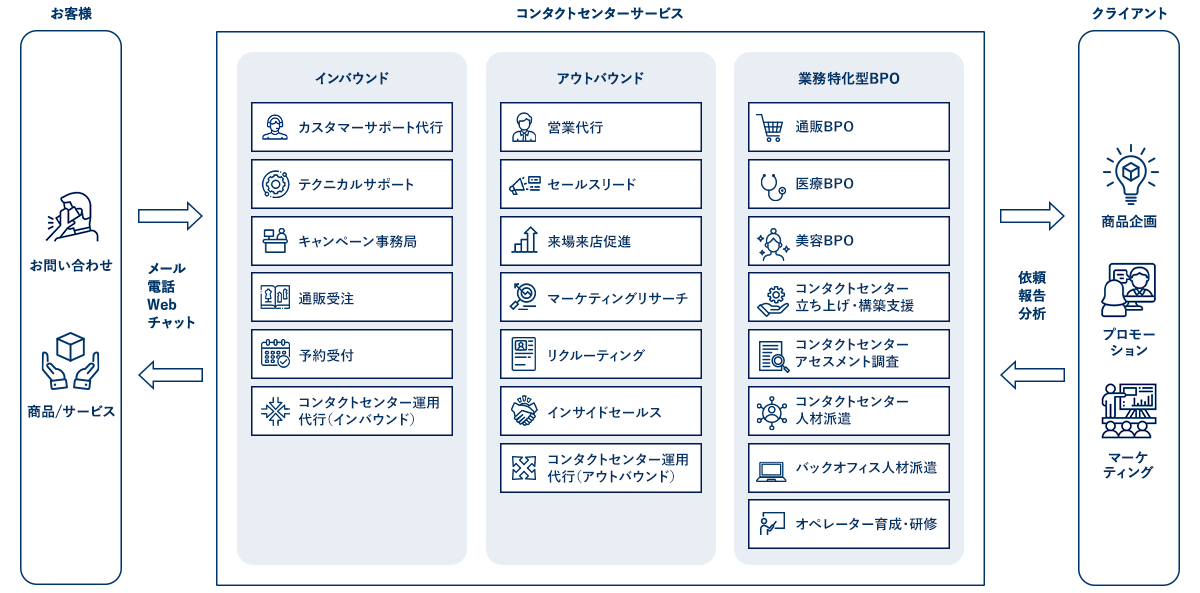Click the セールスリード label
The image size is (1200, 593).
[x=591, y=184]
